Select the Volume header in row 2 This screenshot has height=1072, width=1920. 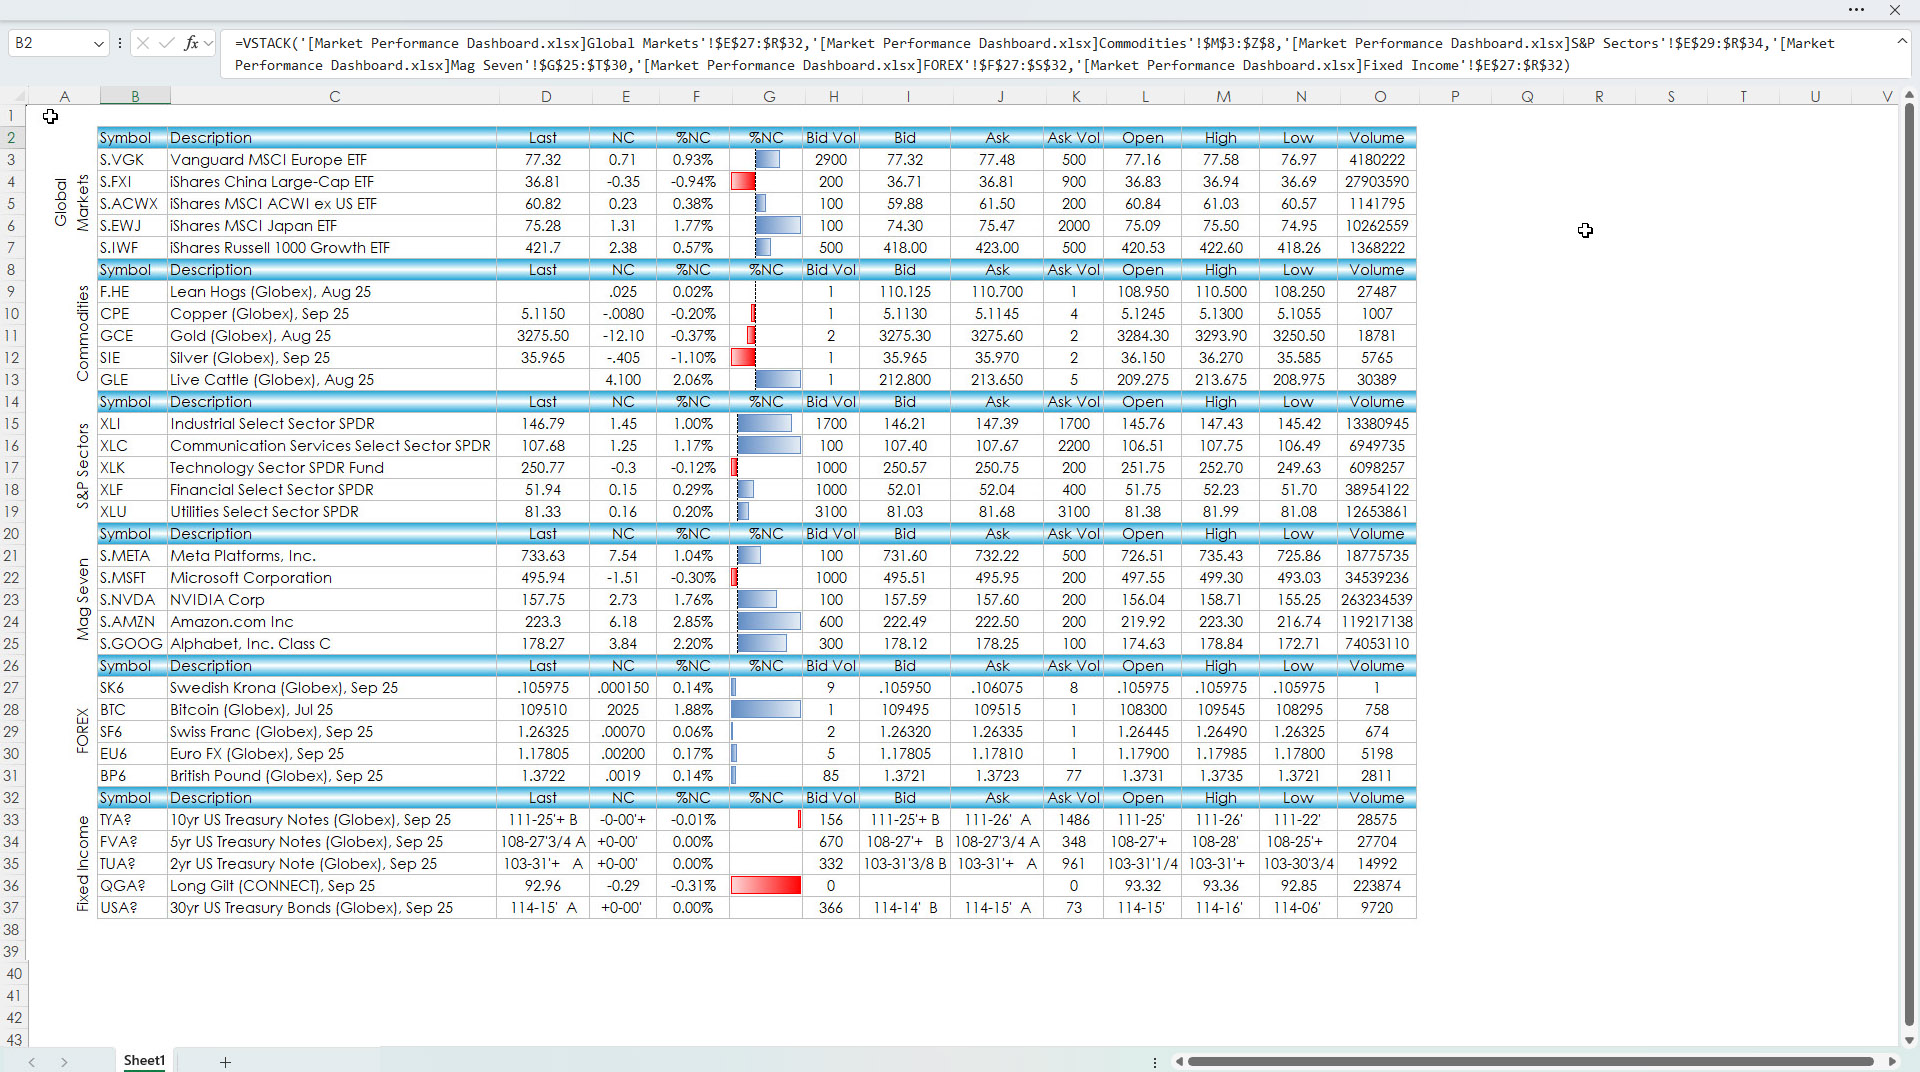1377,138
